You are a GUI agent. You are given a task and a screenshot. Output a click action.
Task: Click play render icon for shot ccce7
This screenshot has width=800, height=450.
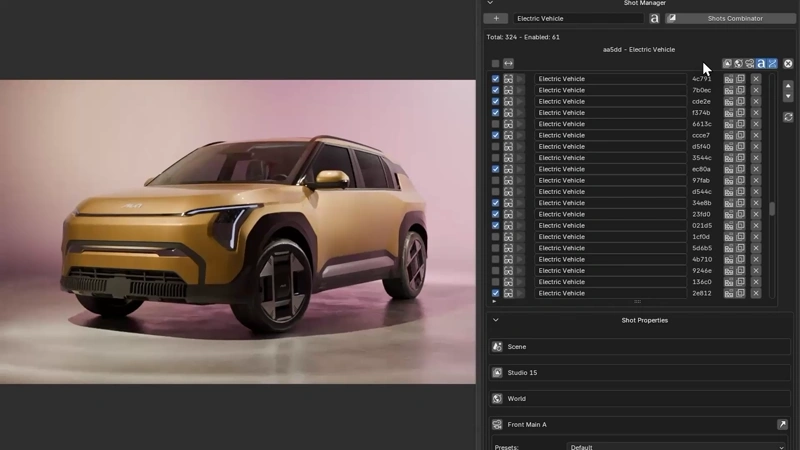[x=520, y=135]
